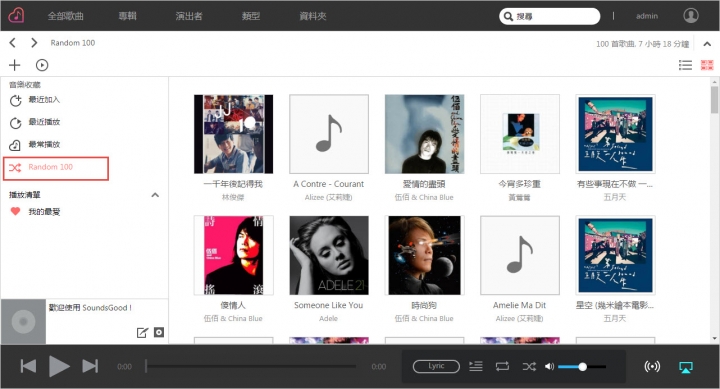
Task: Click the Amelie Ma Dit title
Action: click(x=519, y=305)
